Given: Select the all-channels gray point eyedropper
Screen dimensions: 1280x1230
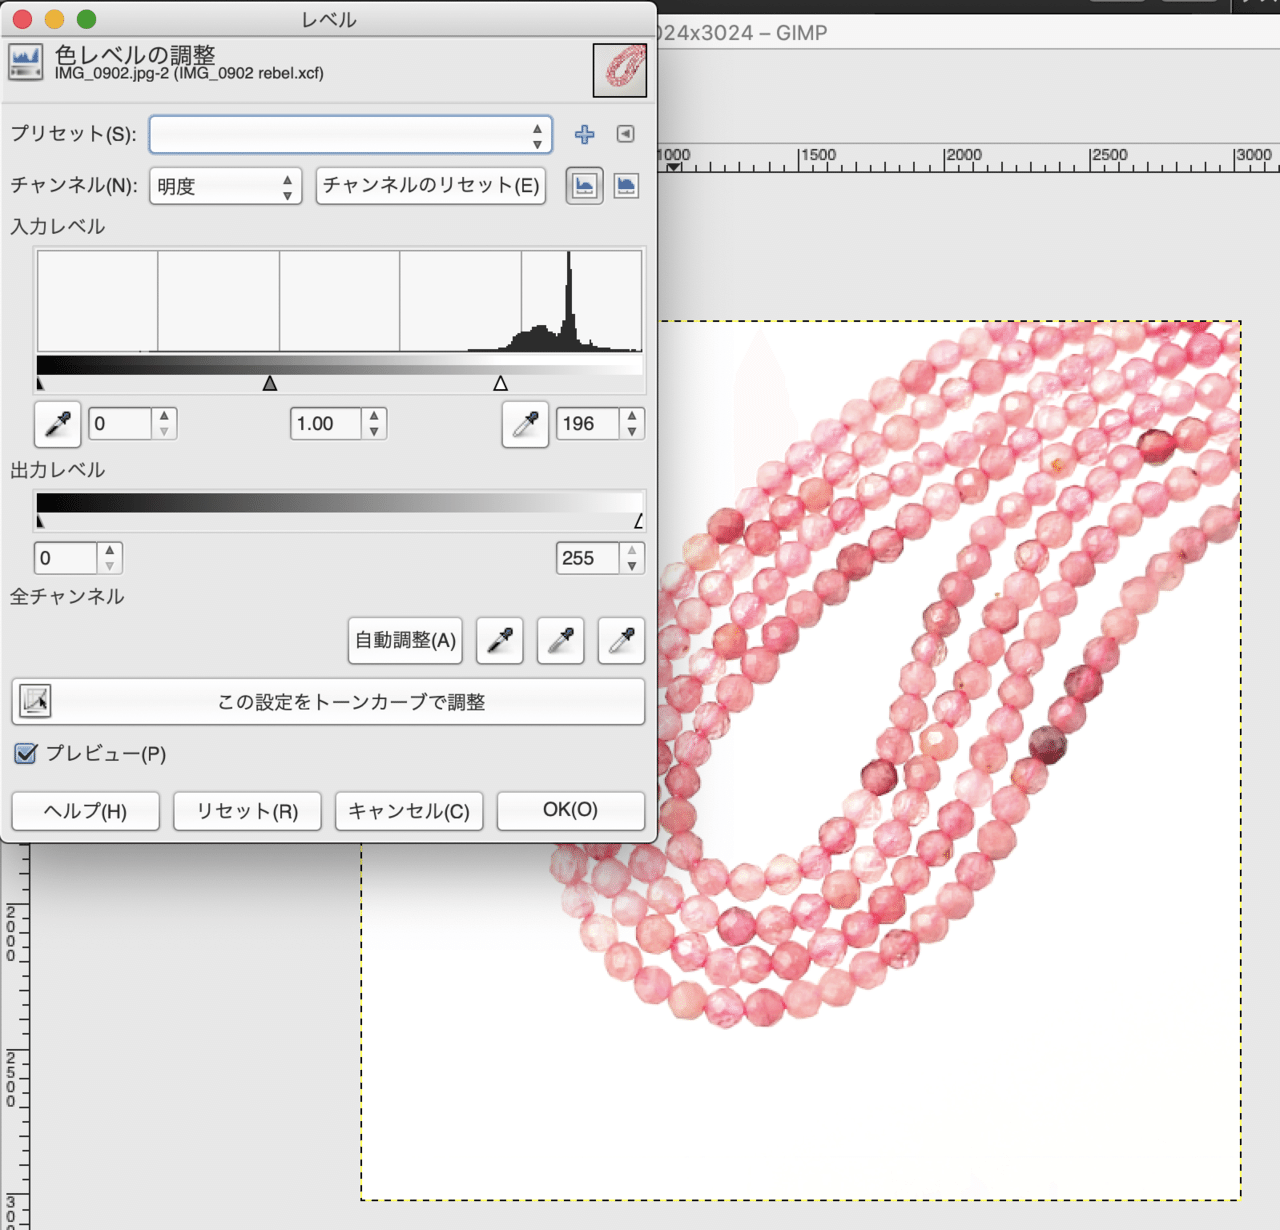Looking at the screenshot, I should [561, 640].
